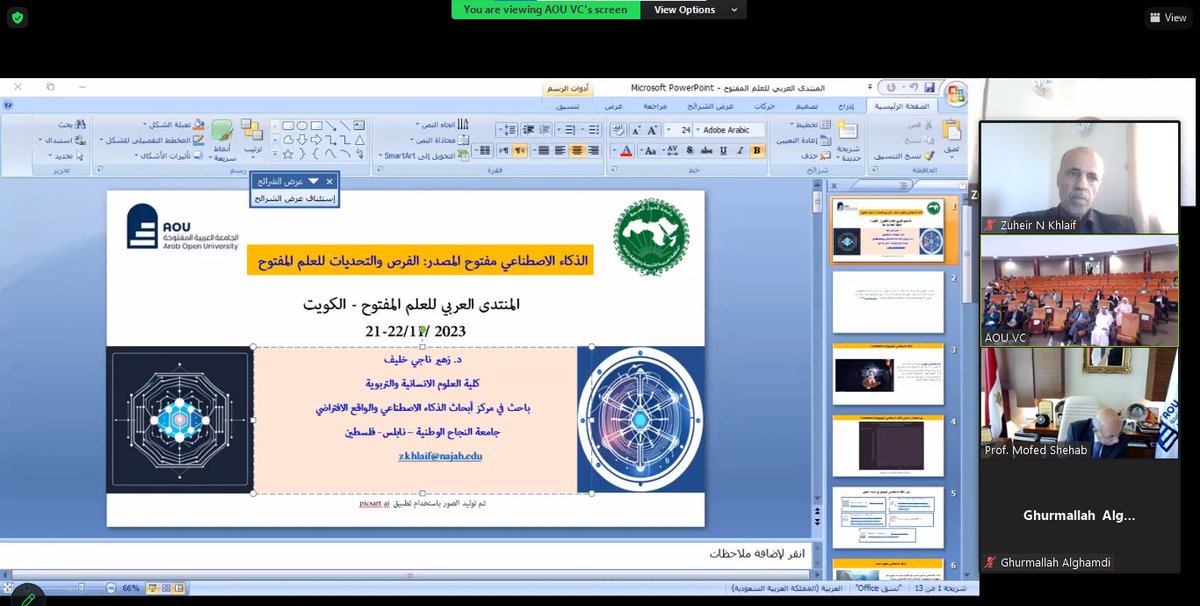The height and width of the screenshot is (606, 1200).
Task: Toggle text Shadow (S) formatting
Action: click(690, 150)
